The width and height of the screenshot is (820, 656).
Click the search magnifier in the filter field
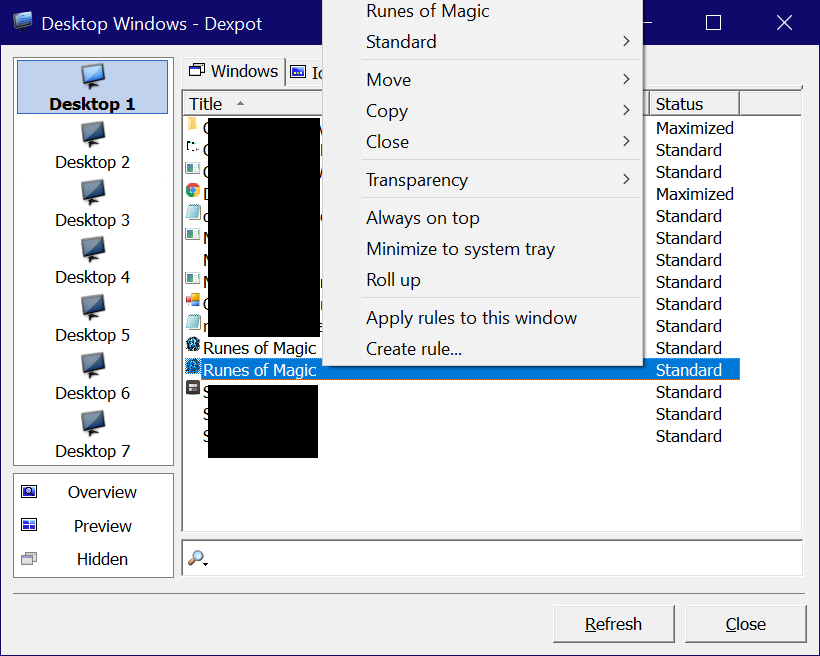tap(198, 559)
